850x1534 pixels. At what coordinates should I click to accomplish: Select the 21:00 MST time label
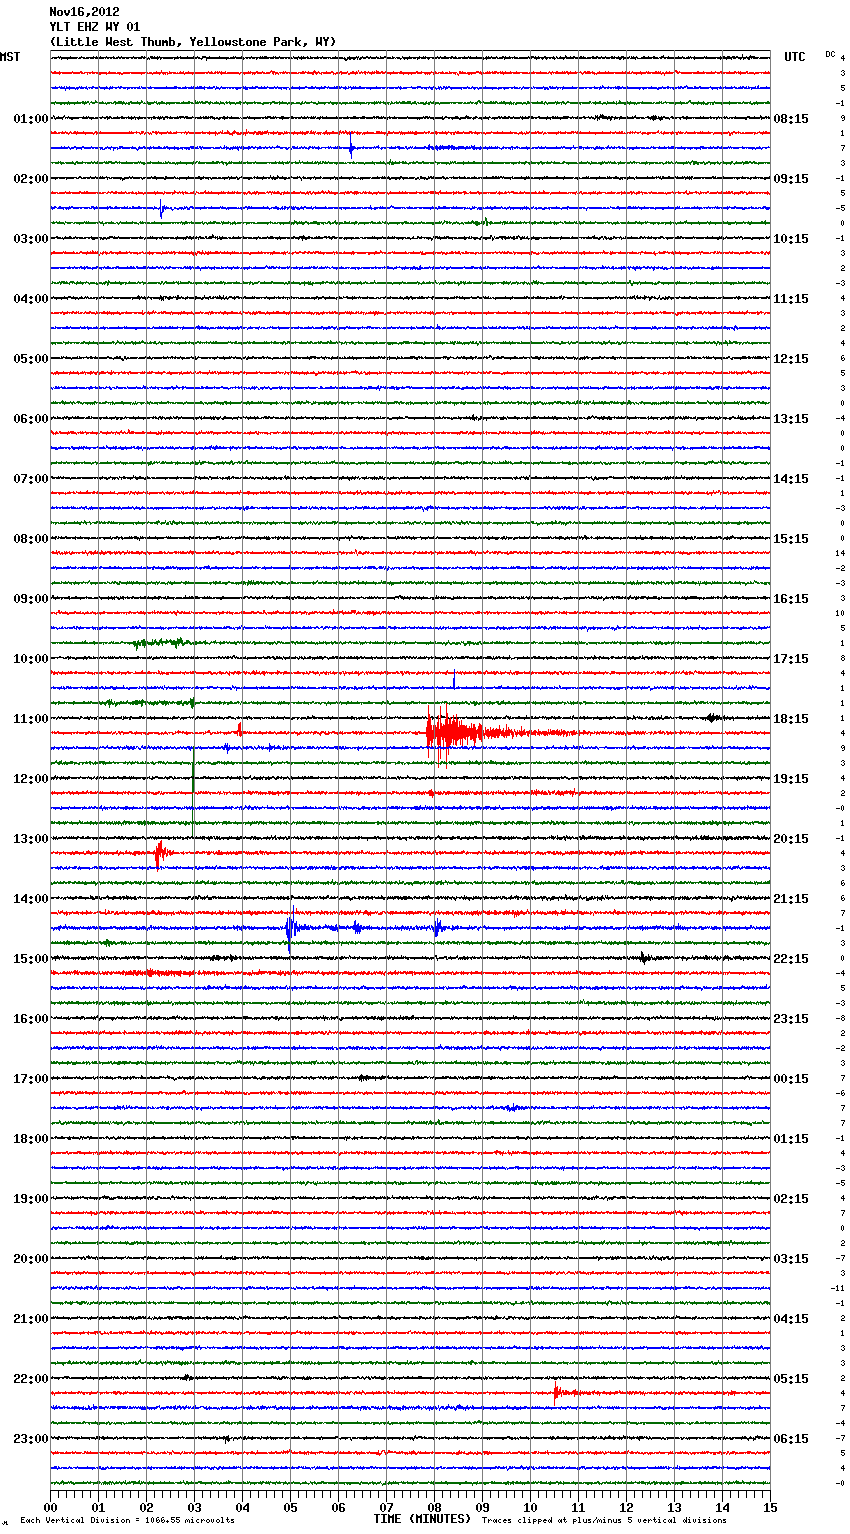[x=31, y=1319]
